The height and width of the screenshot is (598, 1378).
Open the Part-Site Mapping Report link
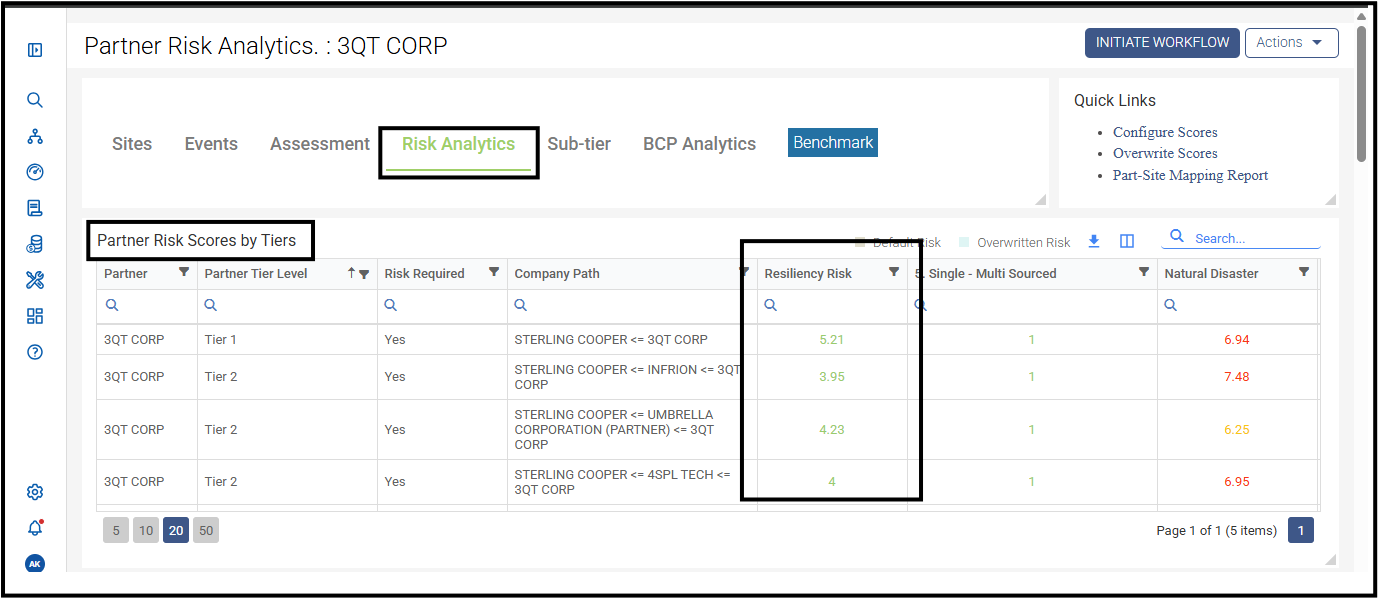1190,175
